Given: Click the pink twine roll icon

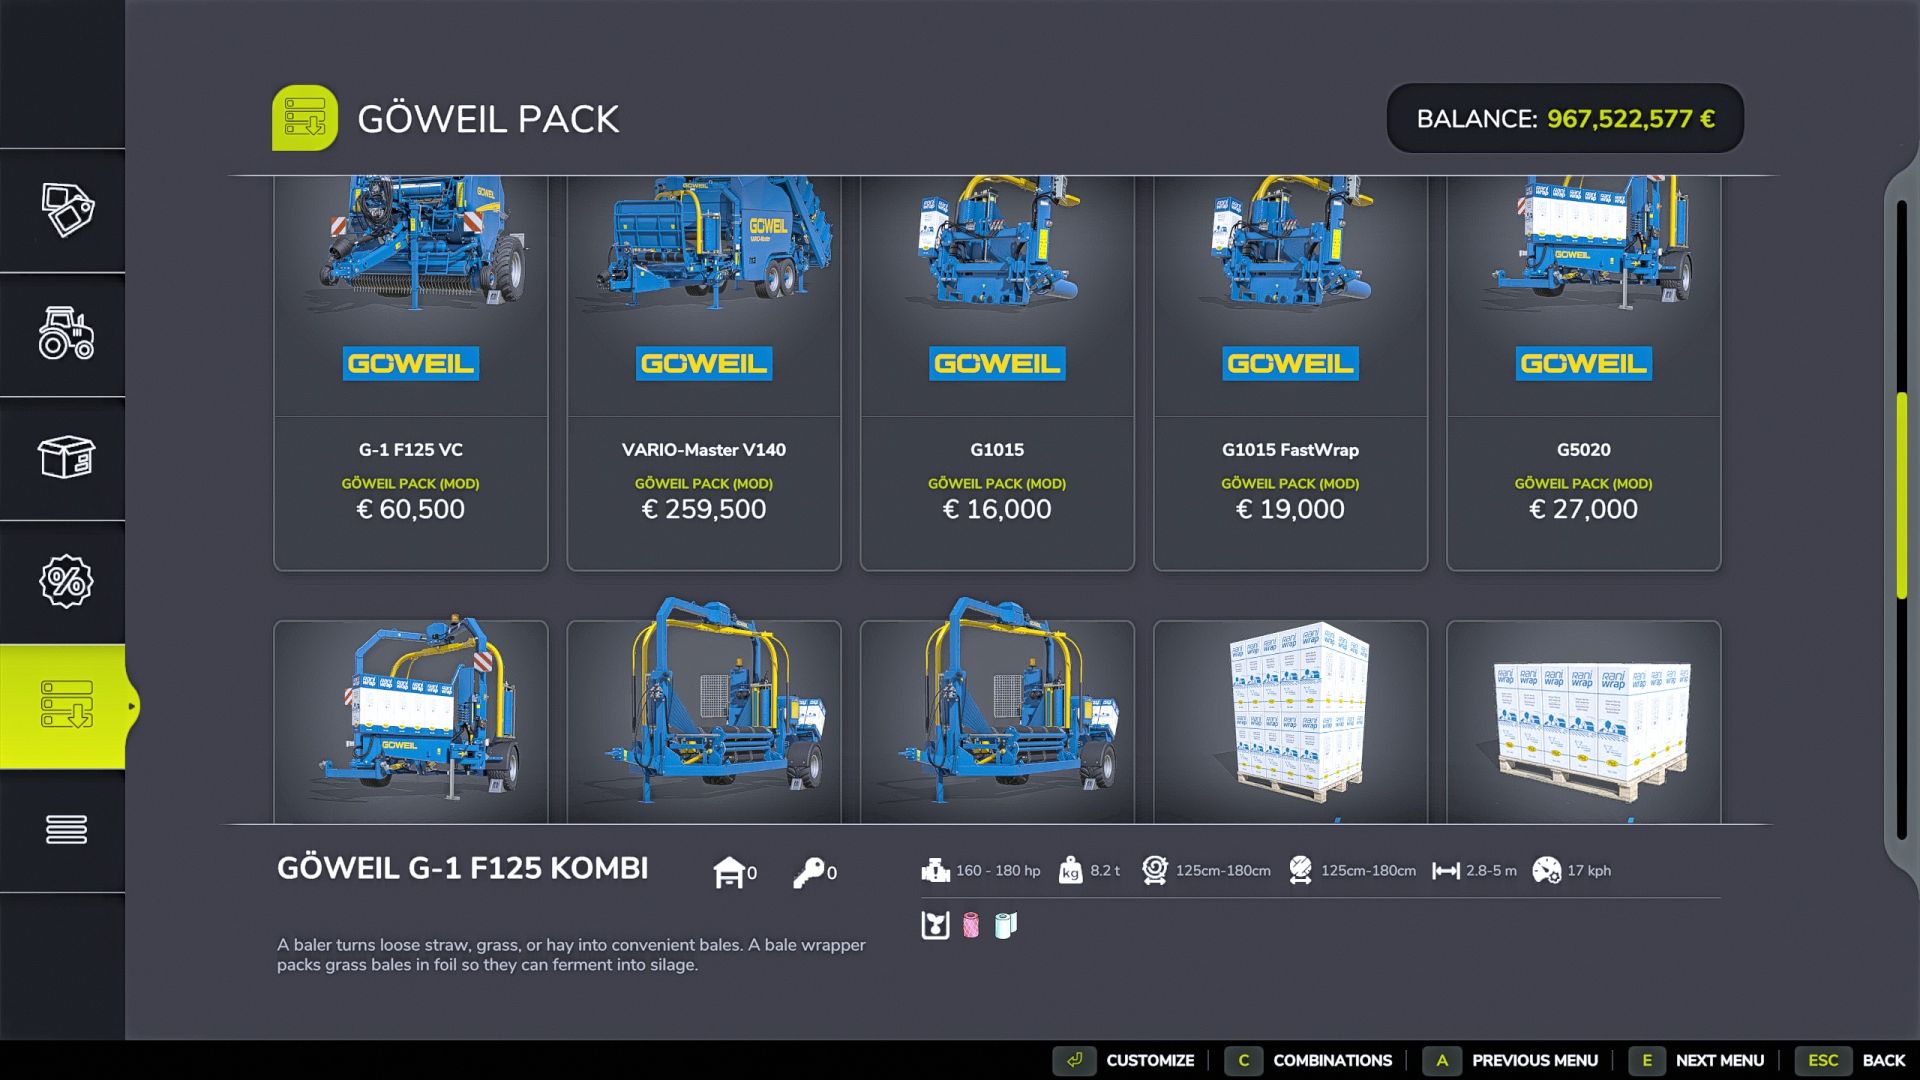Looking at the screenshot, I should coord(971,925).
